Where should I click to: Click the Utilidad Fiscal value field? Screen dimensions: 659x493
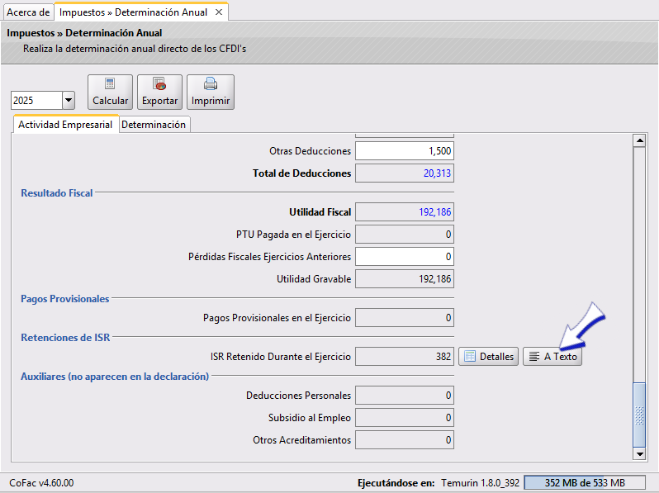tap(404, 212)
